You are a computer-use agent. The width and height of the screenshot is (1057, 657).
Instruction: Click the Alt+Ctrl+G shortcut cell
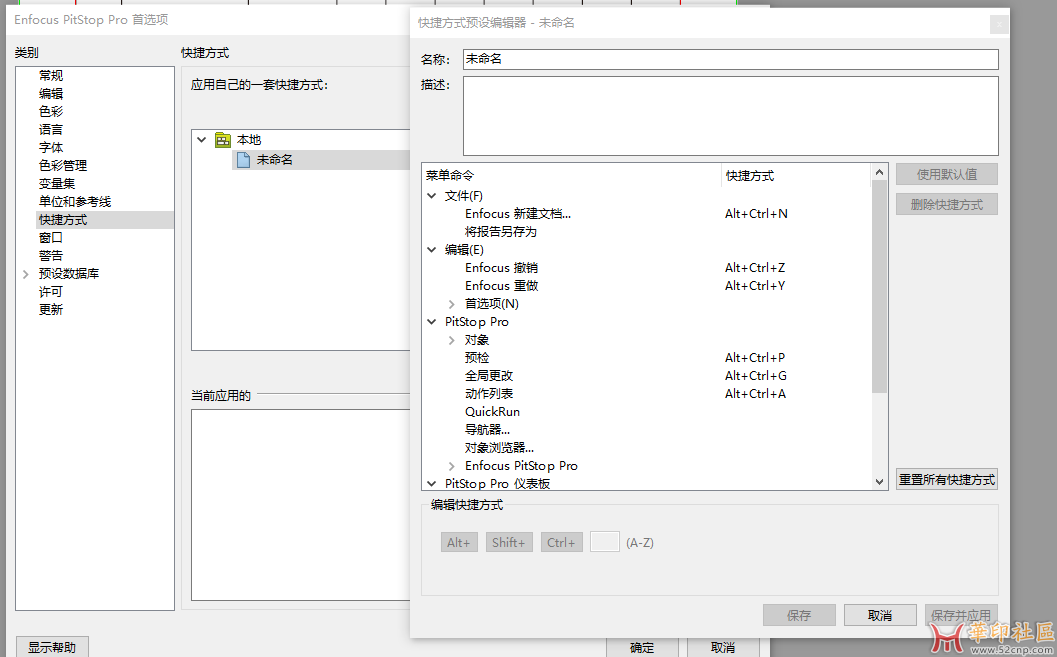click(x=756, y=375)
